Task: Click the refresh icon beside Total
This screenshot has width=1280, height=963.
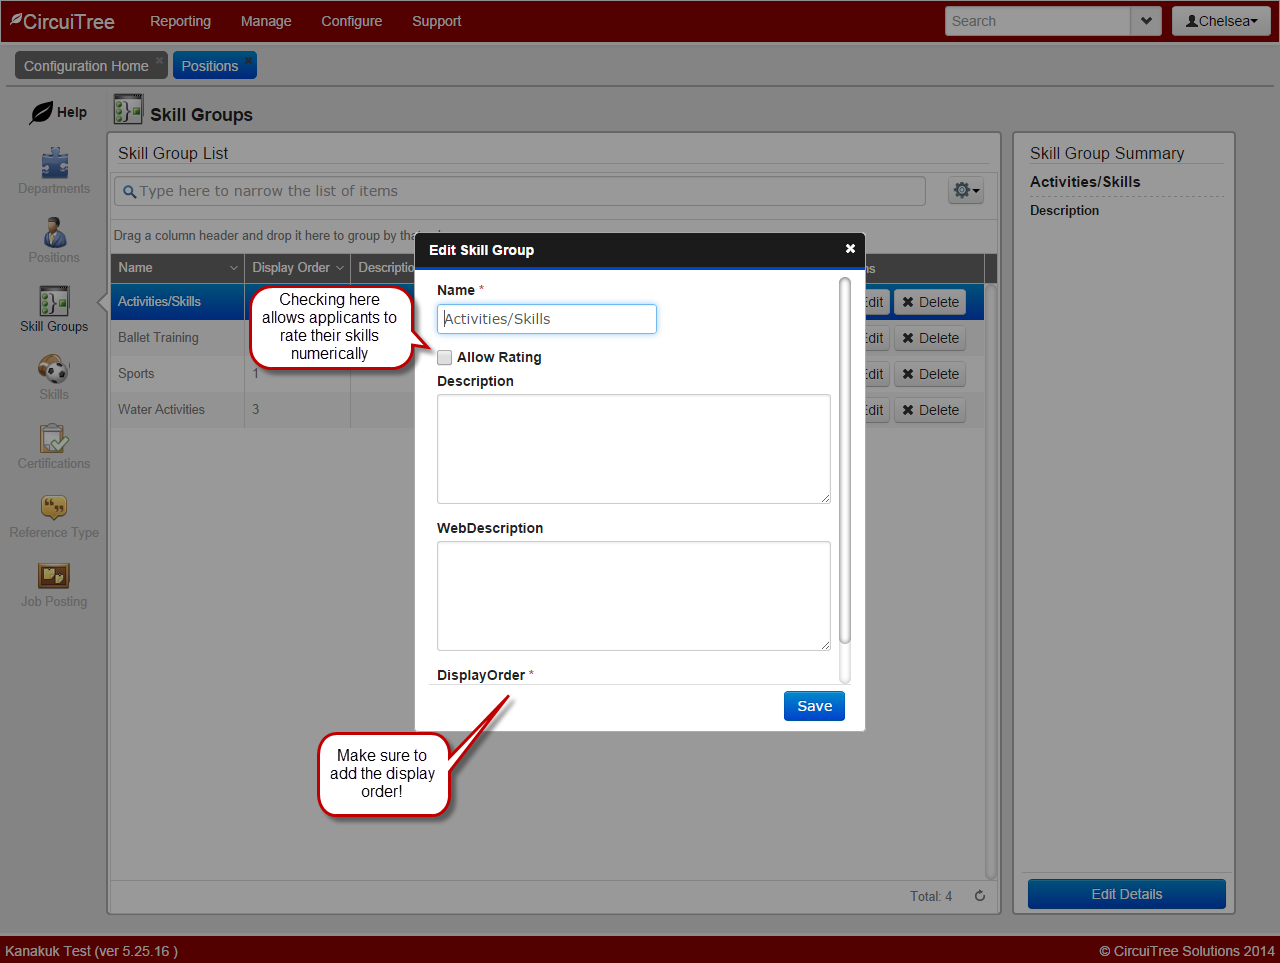Action: pyautogui.click(x=980, y=896)
